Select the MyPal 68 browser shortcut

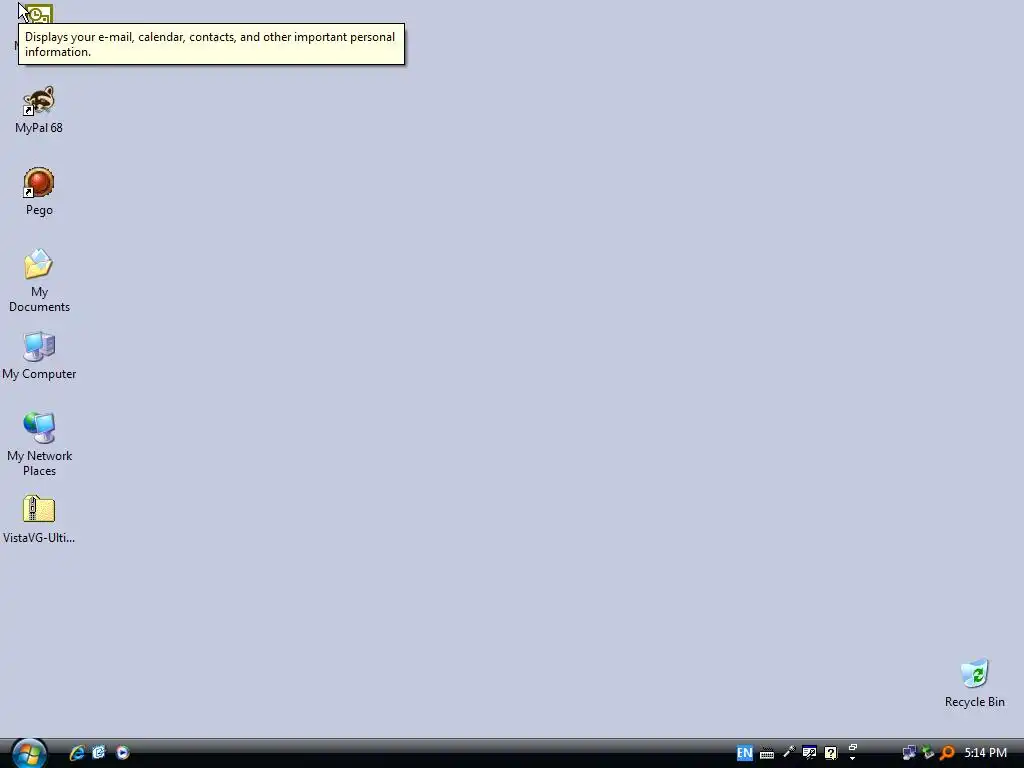coord(39,101)
